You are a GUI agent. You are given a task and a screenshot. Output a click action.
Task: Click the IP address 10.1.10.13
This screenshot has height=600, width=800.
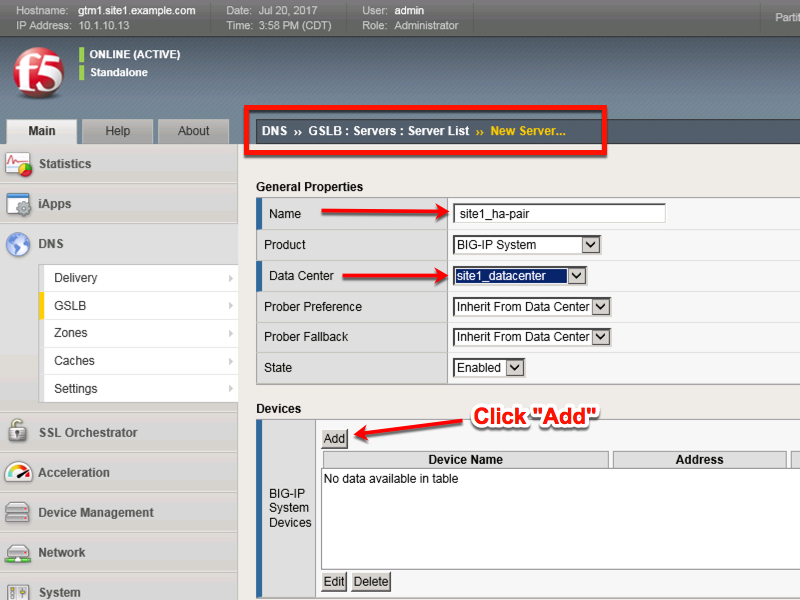[104, 26]
